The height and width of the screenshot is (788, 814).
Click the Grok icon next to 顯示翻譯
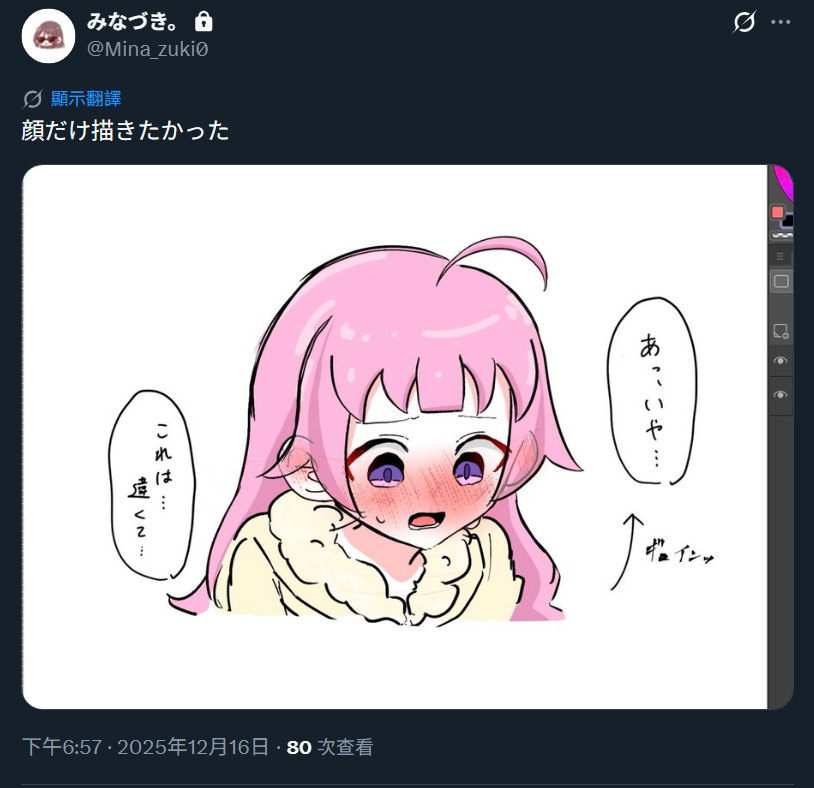point(32,99)
